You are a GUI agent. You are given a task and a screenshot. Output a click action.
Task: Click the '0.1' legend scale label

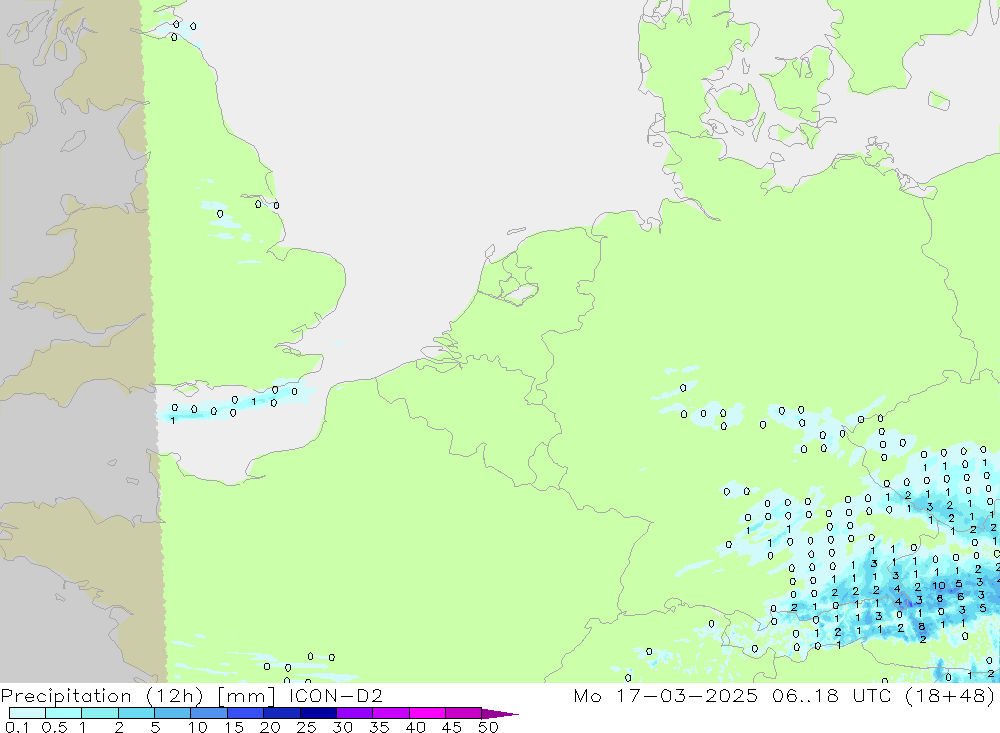coord(17,727)
